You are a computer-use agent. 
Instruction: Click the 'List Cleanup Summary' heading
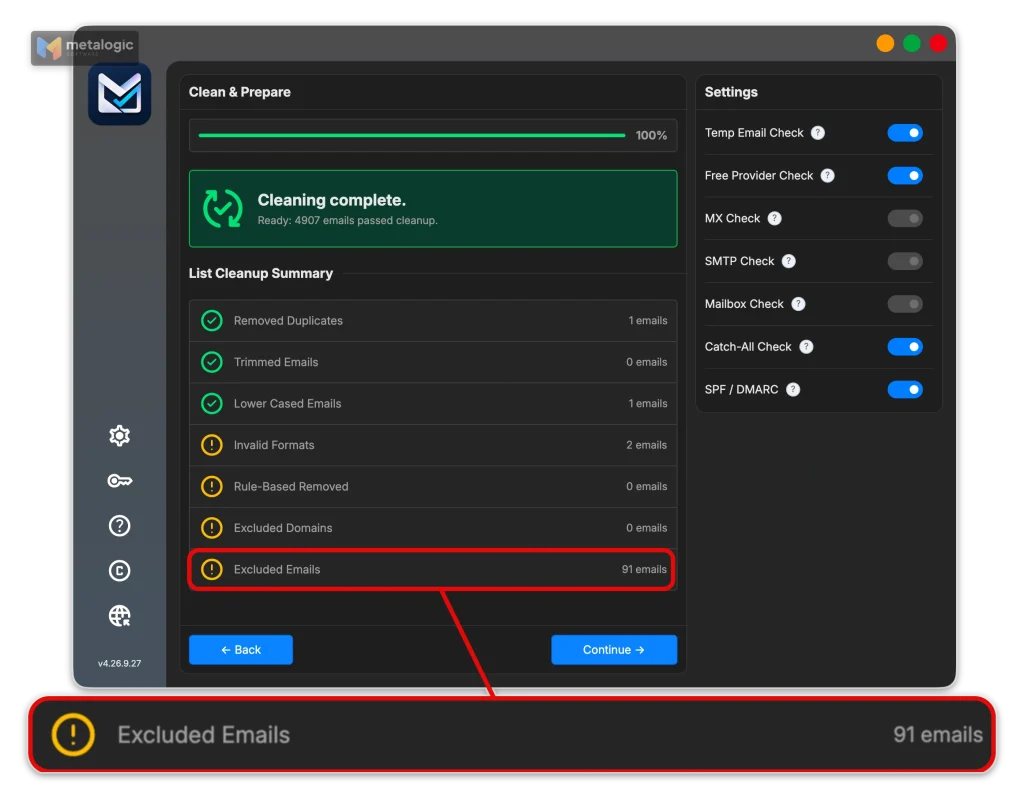pyautogui.click(x=261, y=274)
